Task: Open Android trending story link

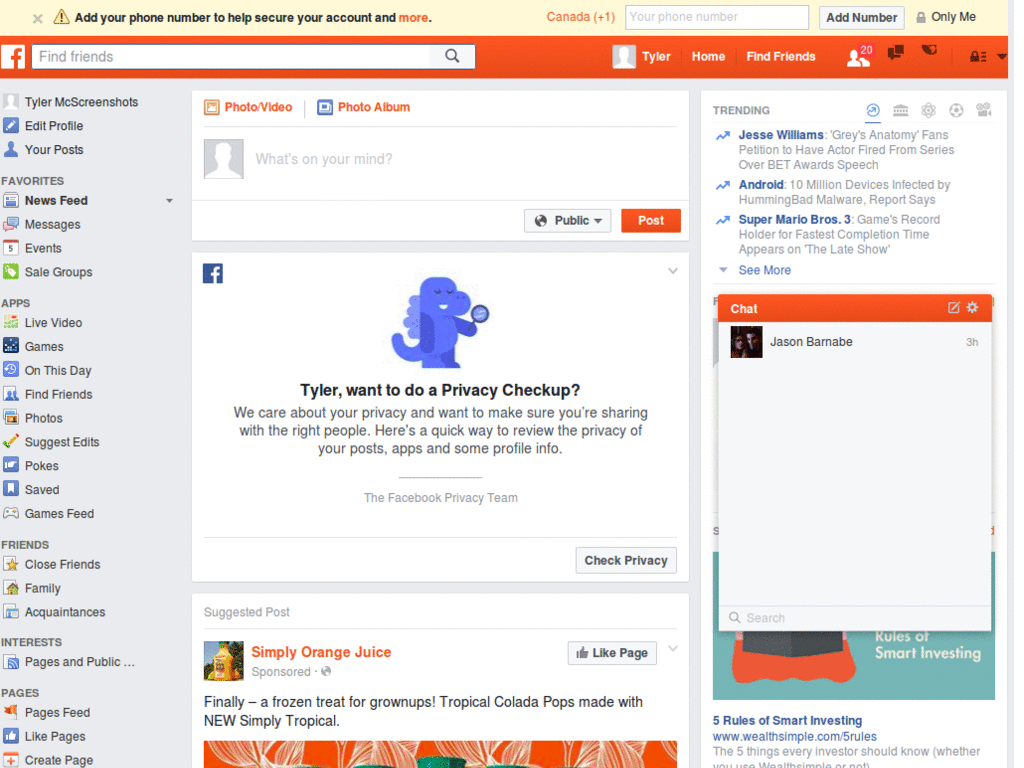Action: 761,185
